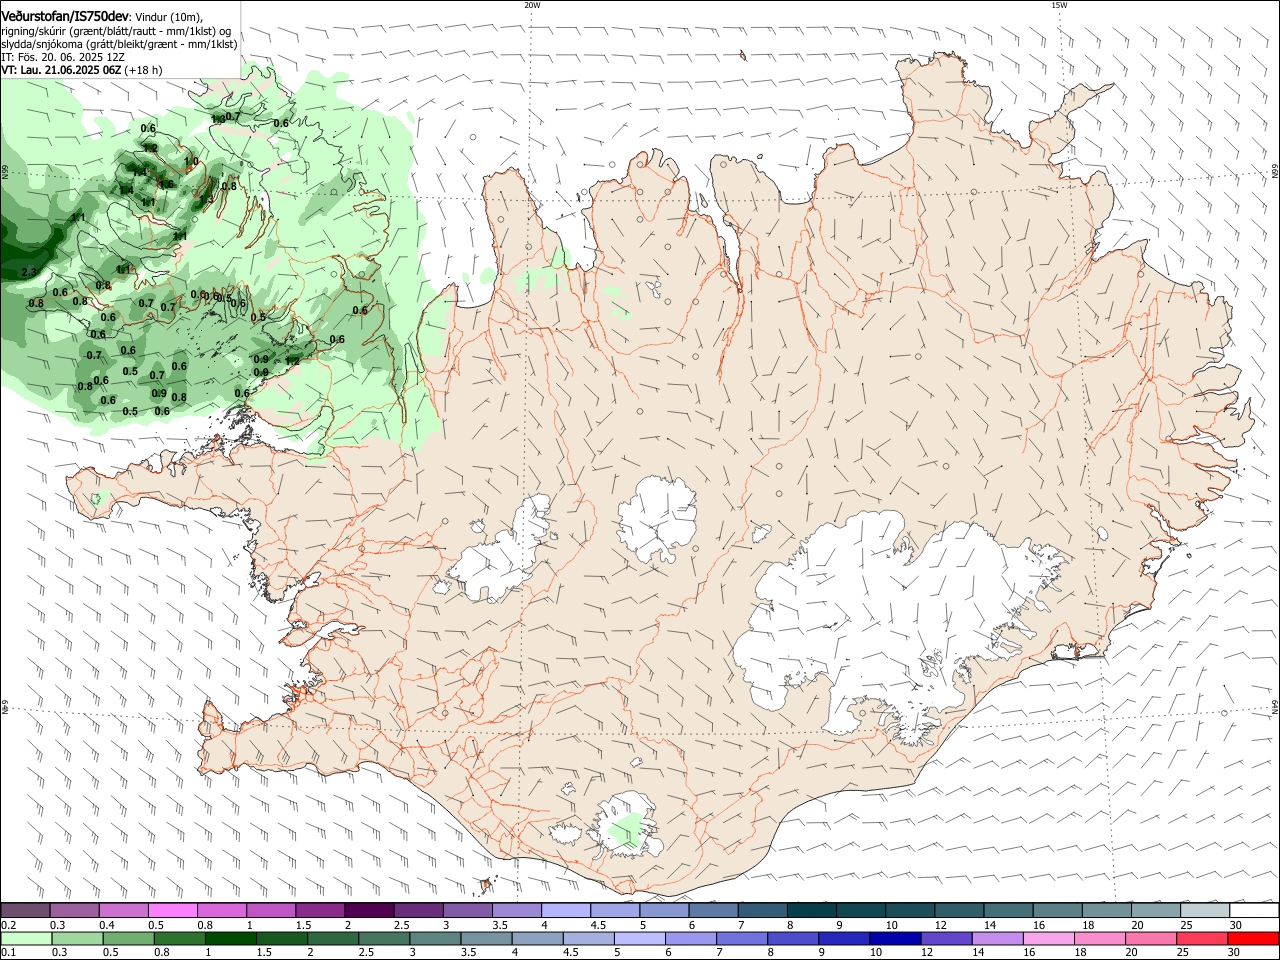Viewport: 1280px width, 960px height.
Task: Click the "2.3" precipitation value on the map
Action: 29,272
